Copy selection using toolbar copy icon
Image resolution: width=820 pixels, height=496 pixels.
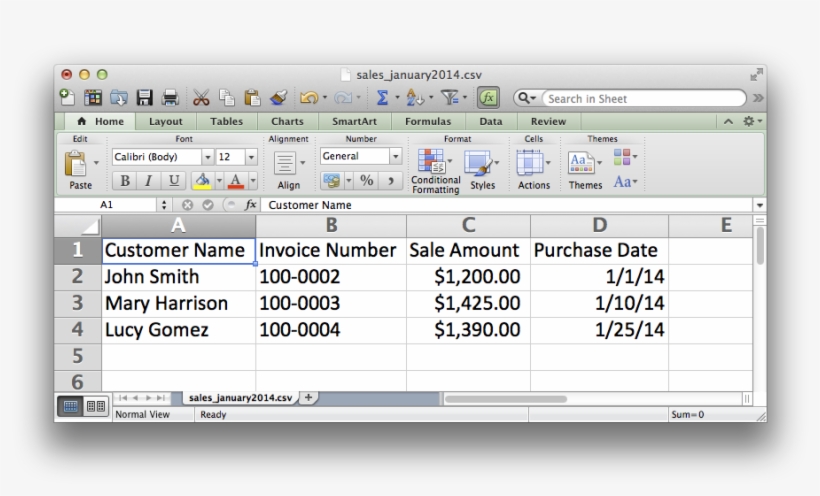click(x=226, y=98)
